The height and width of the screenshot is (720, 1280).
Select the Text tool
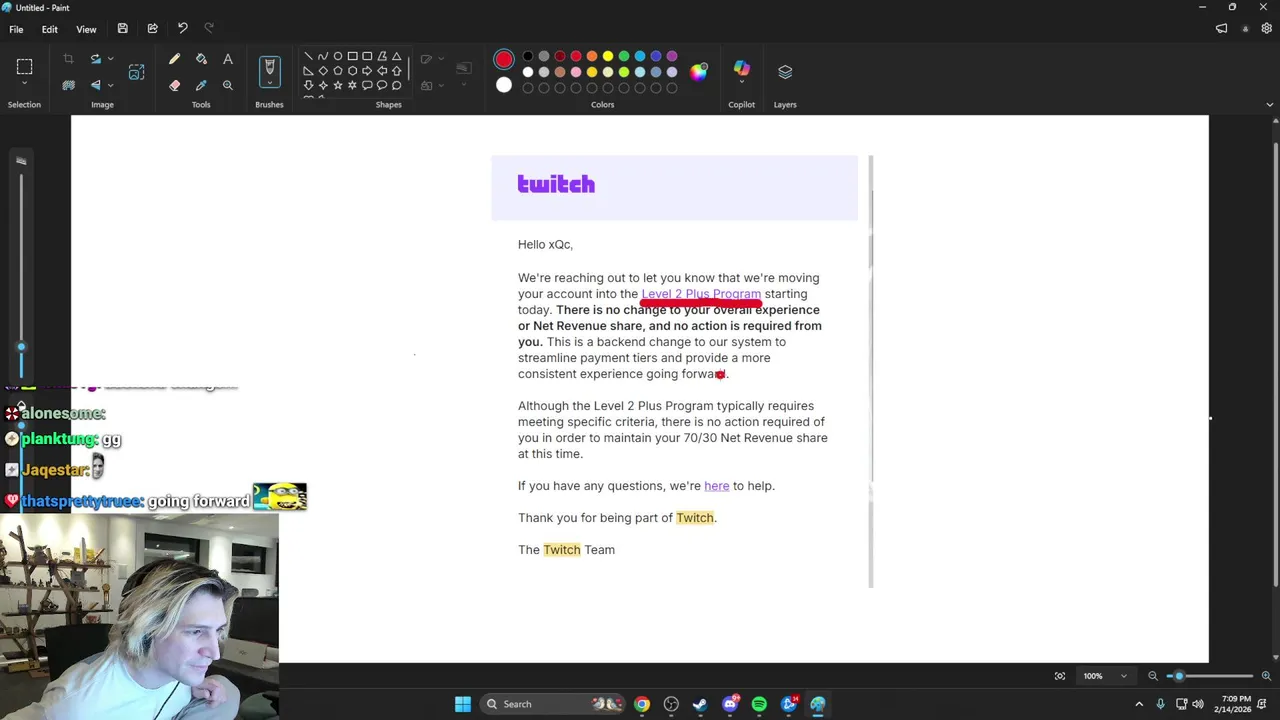coord(228,60)
